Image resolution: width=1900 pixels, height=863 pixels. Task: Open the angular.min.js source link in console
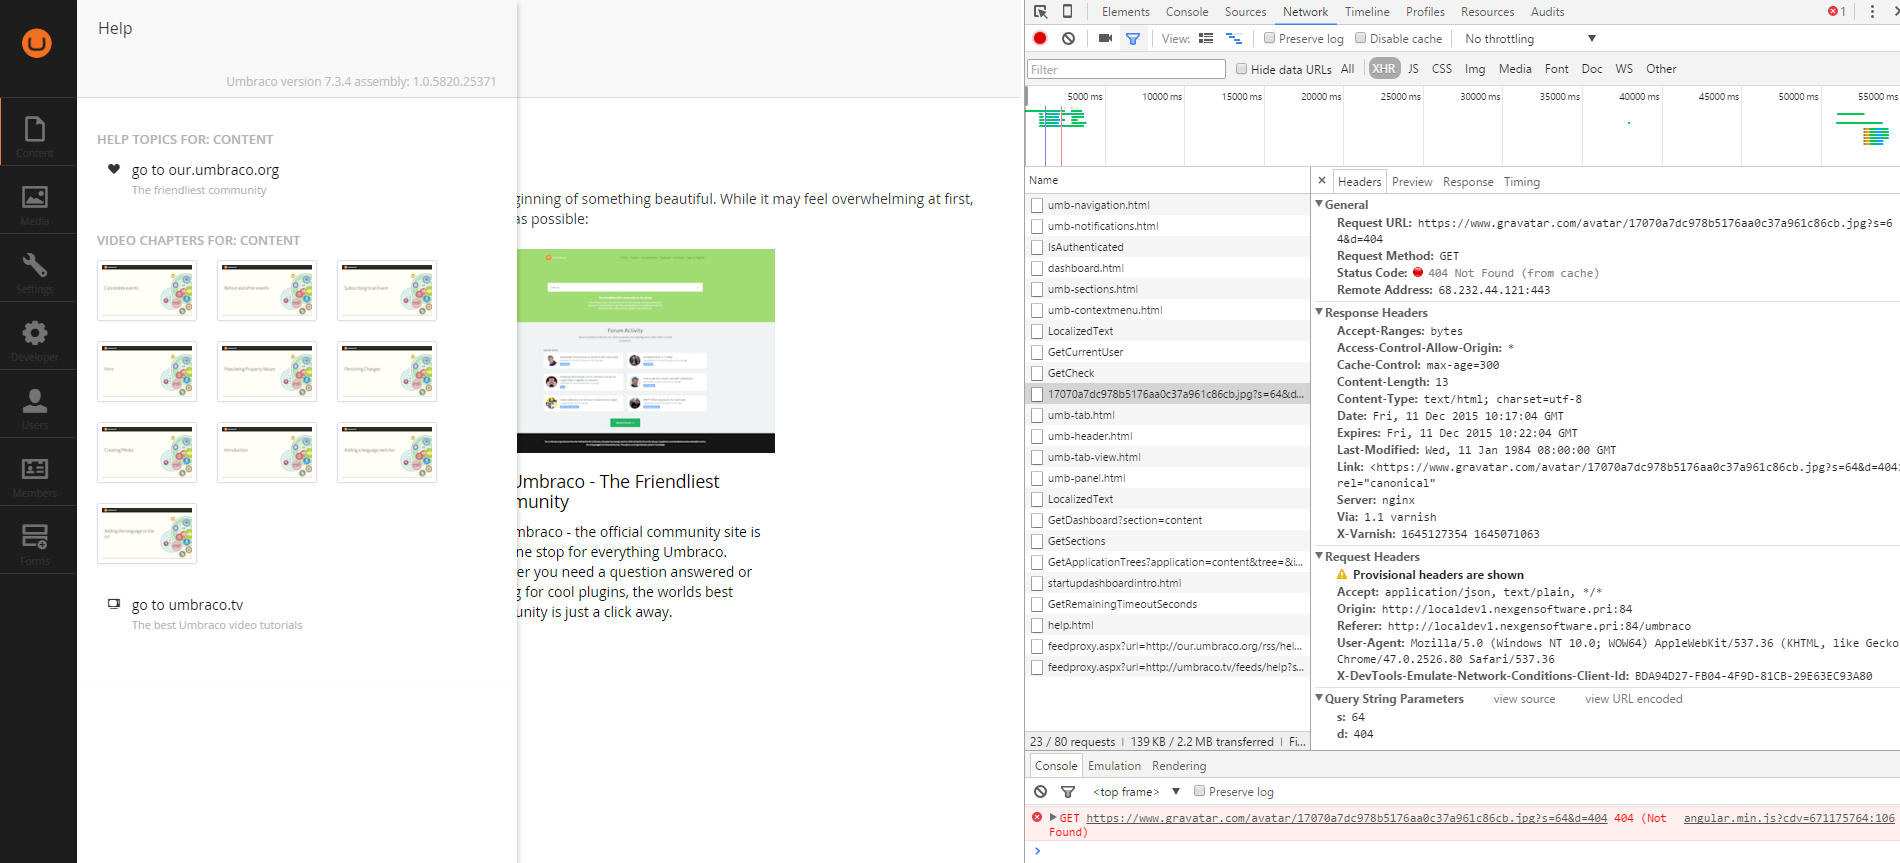click(x=1788, y=818)
